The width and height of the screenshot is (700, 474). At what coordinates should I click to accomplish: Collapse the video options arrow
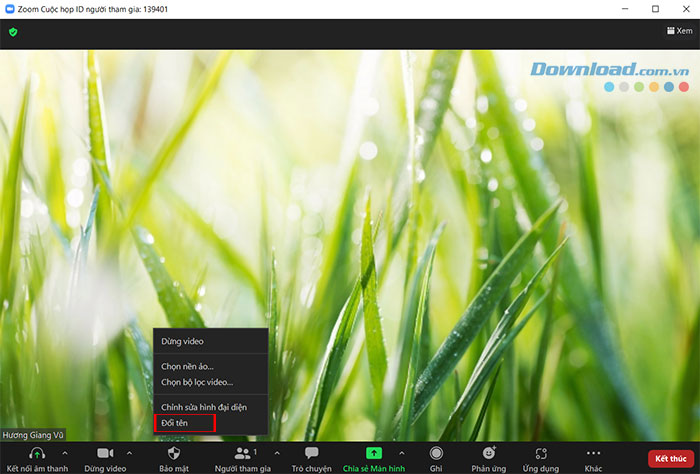[x=129, y=453]
